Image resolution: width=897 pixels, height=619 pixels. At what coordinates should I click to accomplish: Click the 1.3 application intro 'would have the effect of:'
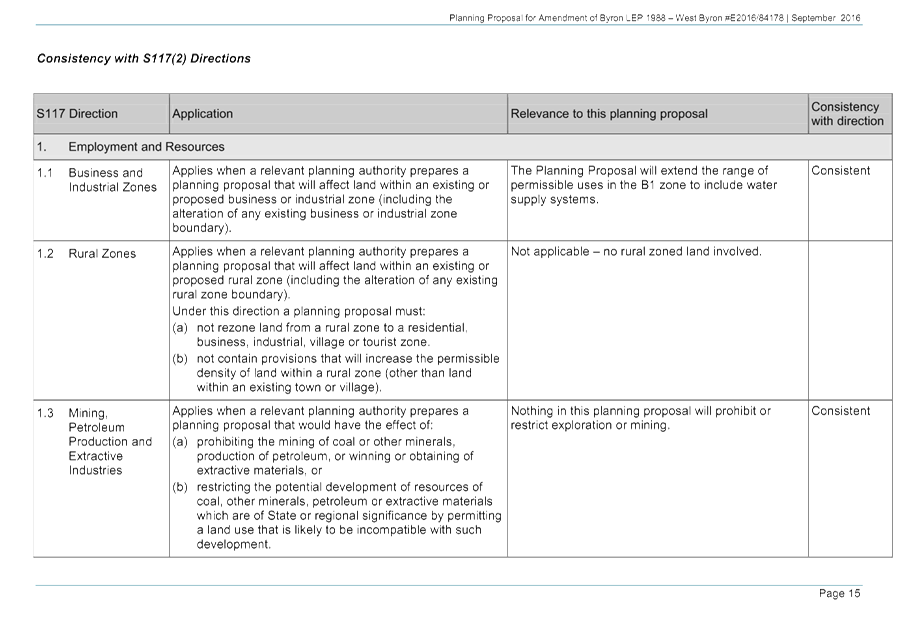pos(320,418)
